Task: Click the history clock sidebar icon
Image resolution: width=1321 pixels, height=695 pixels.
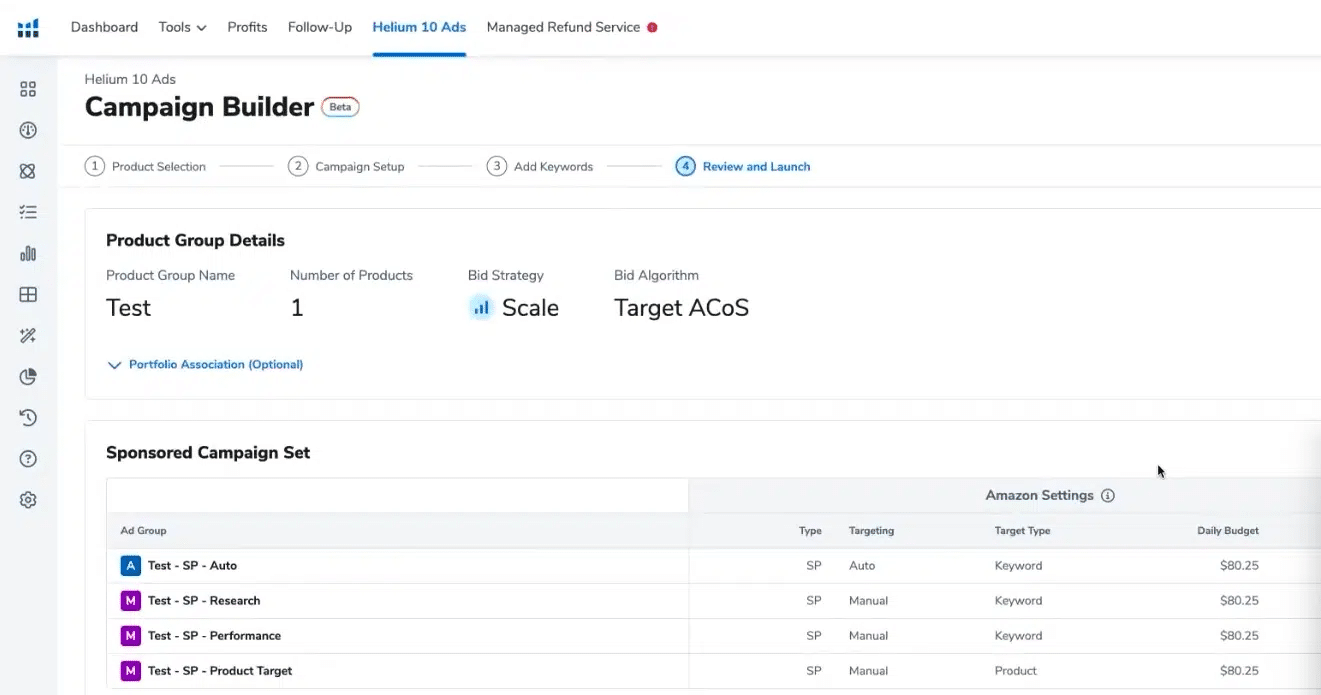Action: point(28,418)
